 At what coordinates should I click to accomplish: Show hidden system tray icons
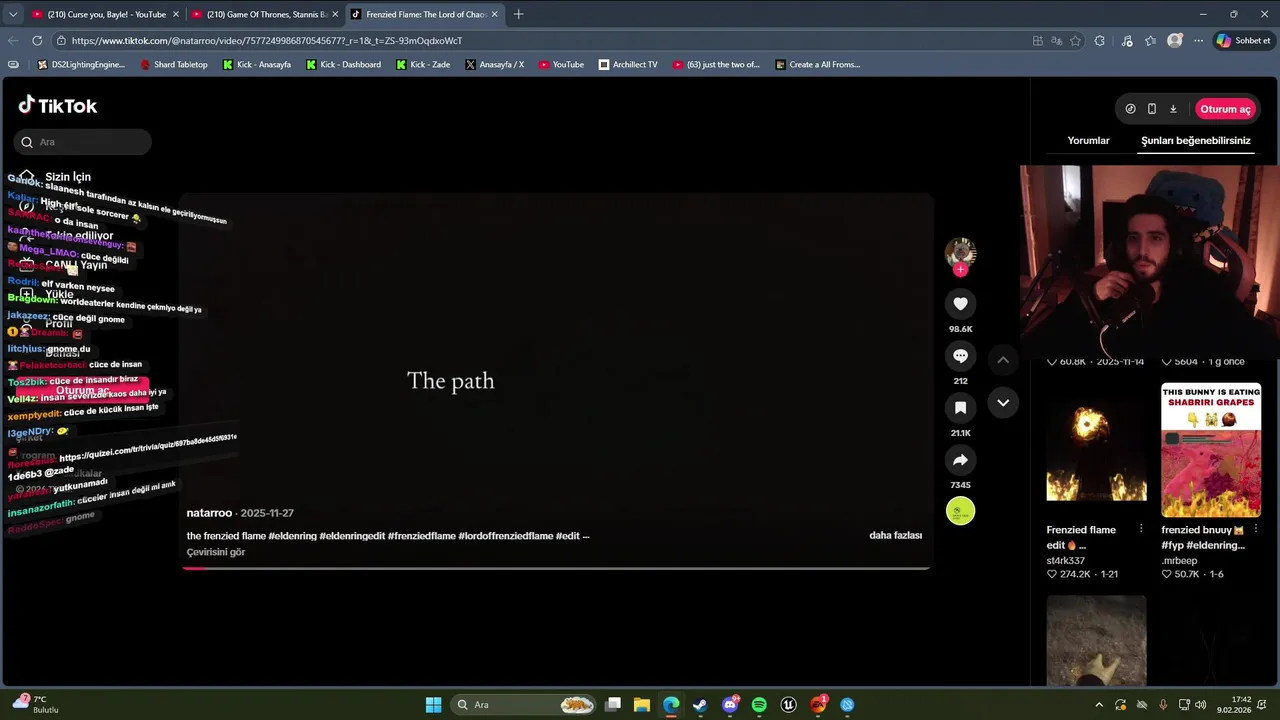tap(1099, 705)
